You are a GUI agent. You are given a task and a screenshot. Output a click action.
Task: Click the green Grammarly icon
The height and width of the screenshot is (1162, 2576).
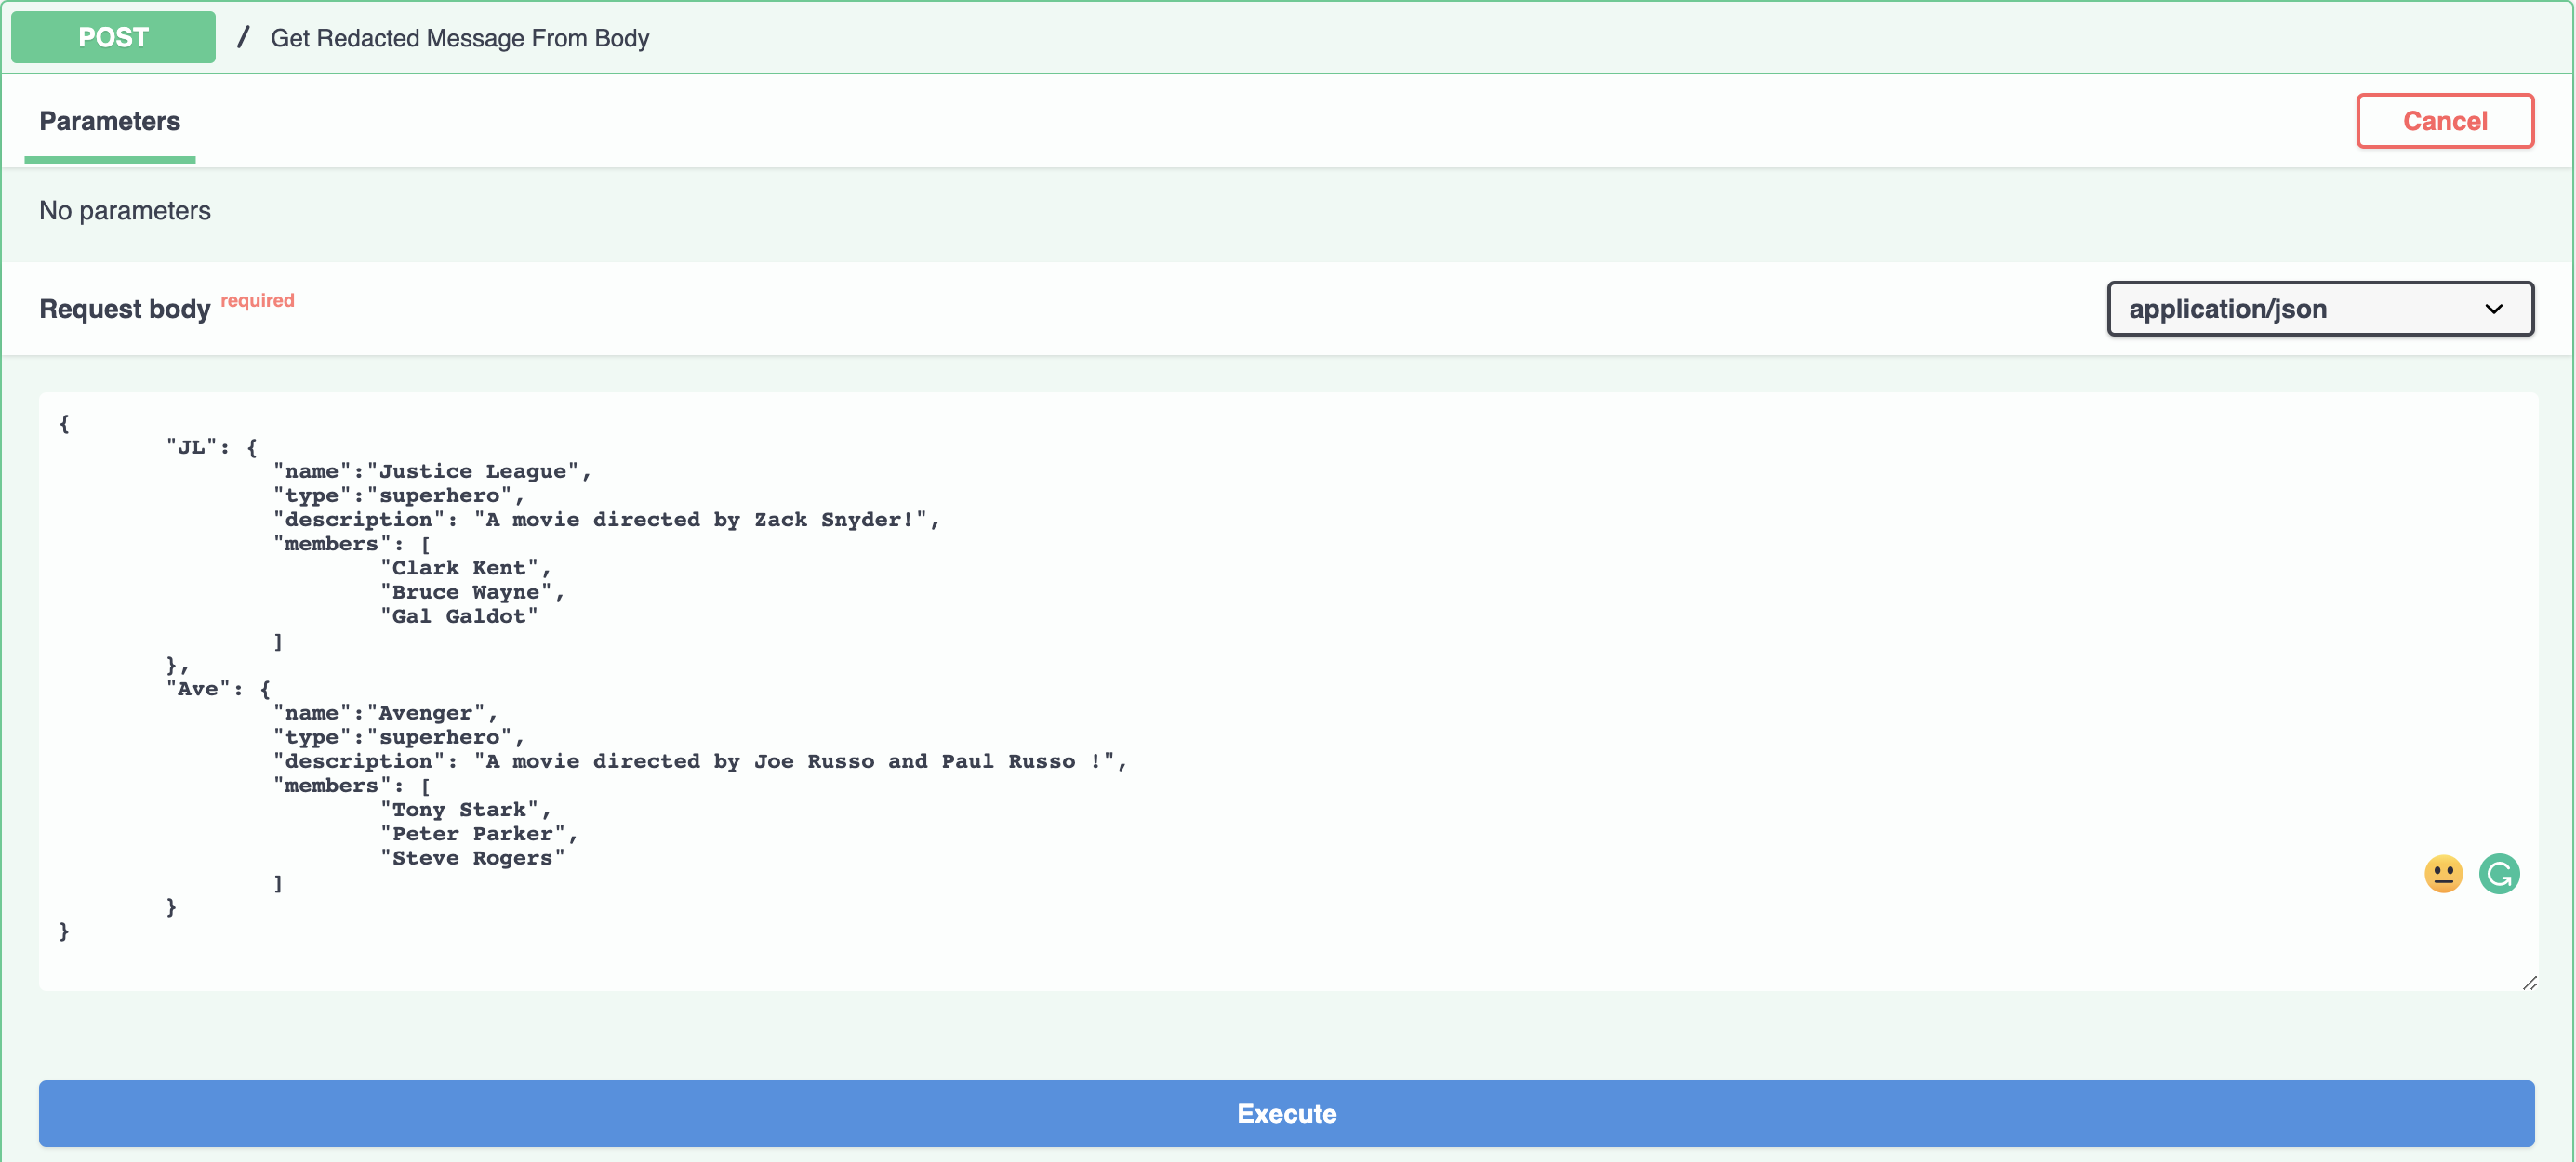point(2499,875)
